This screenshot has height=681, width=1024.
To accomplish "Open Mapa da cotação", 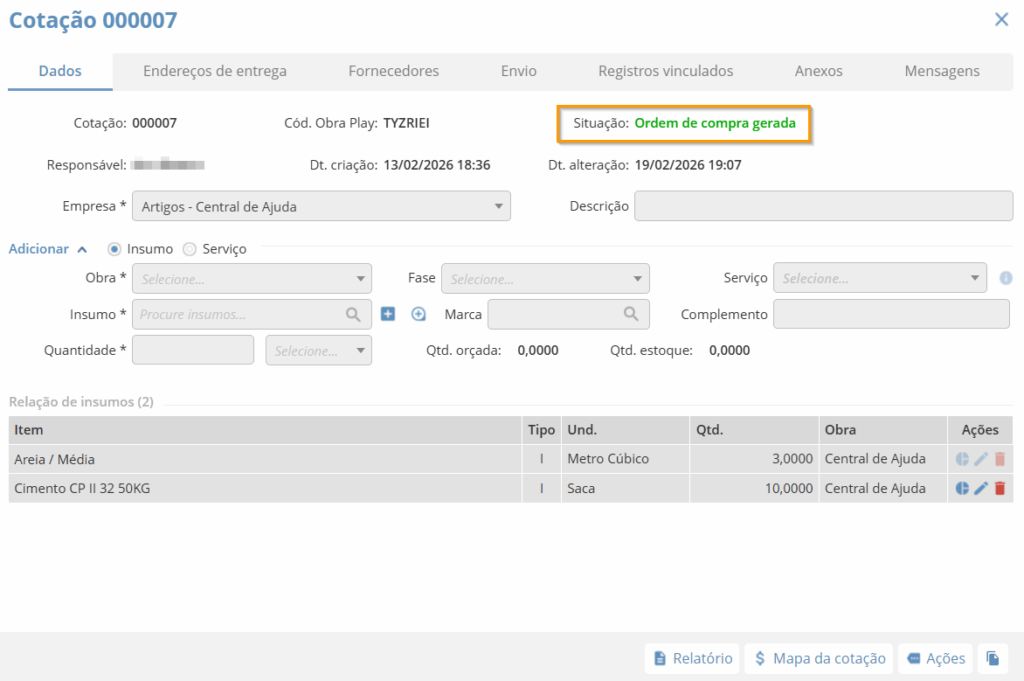I will point(820,658).
